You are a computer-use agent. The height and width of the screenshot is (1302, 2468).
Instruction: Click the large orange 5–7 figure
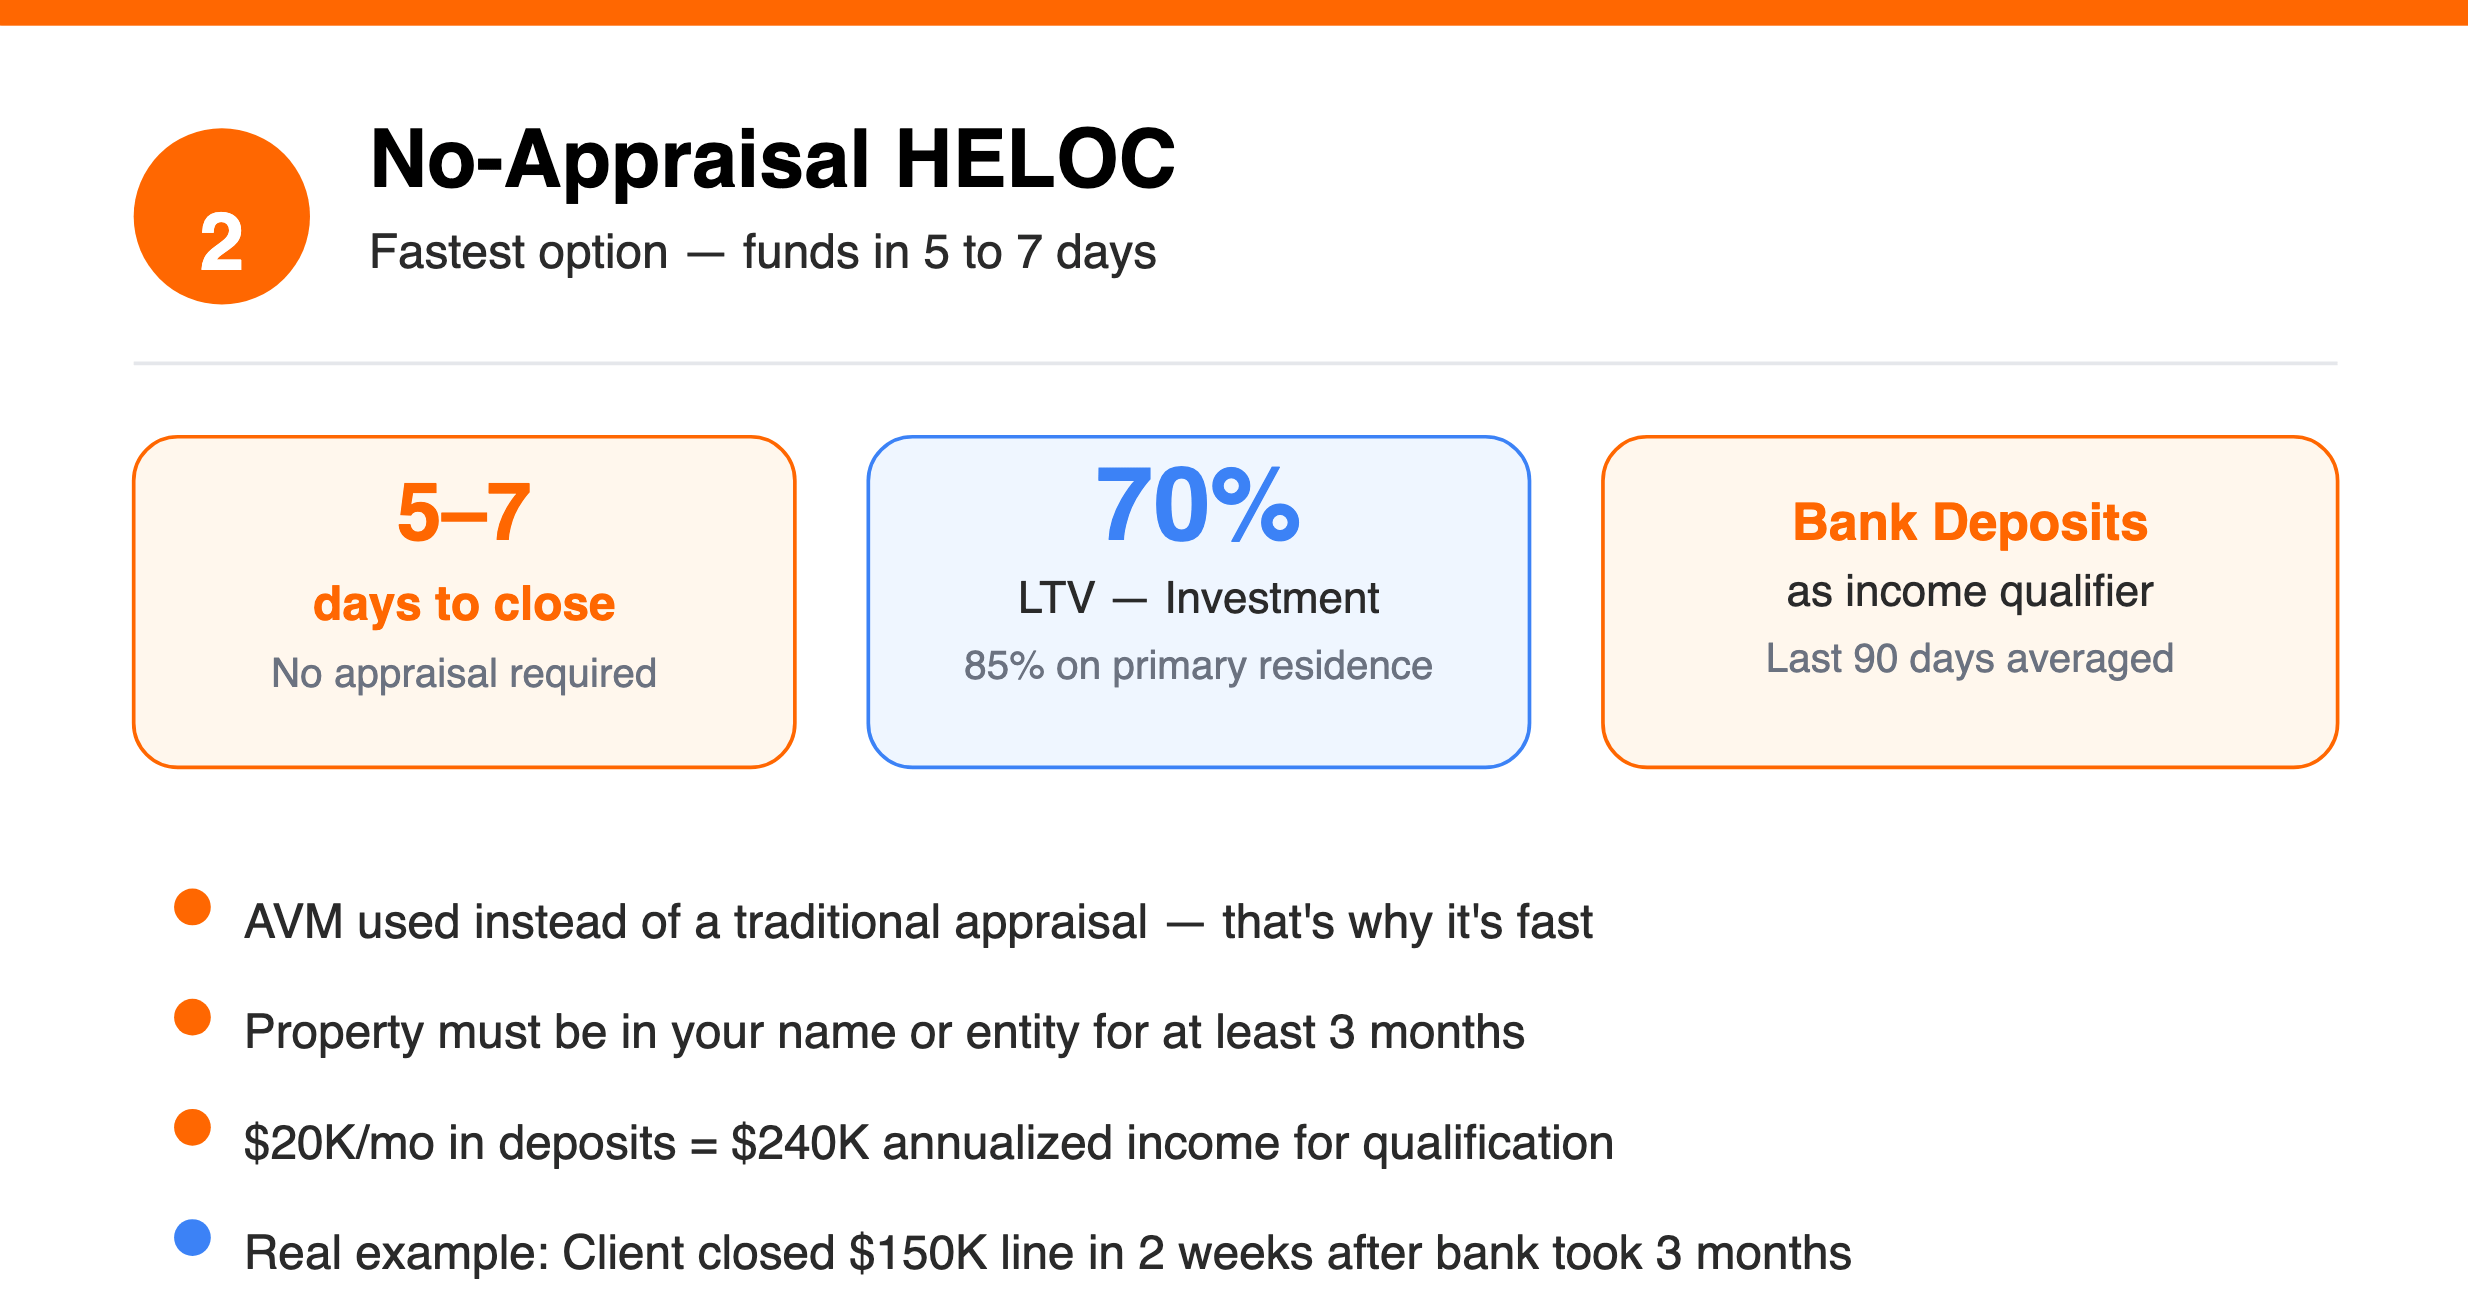(x=464, y=513)
